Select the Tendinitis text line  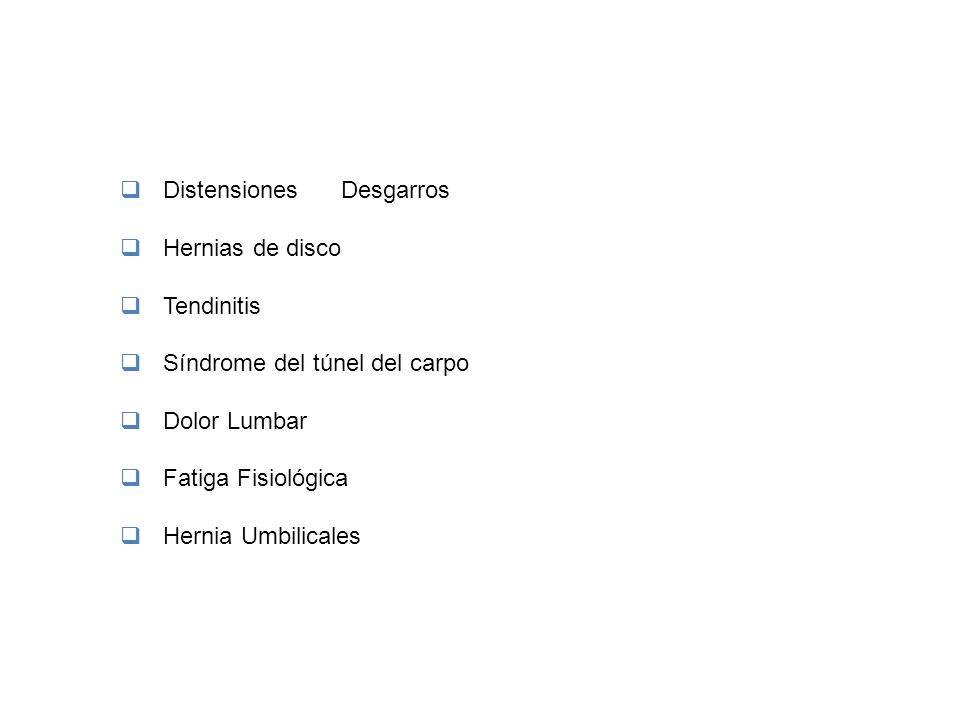[212, 306]
